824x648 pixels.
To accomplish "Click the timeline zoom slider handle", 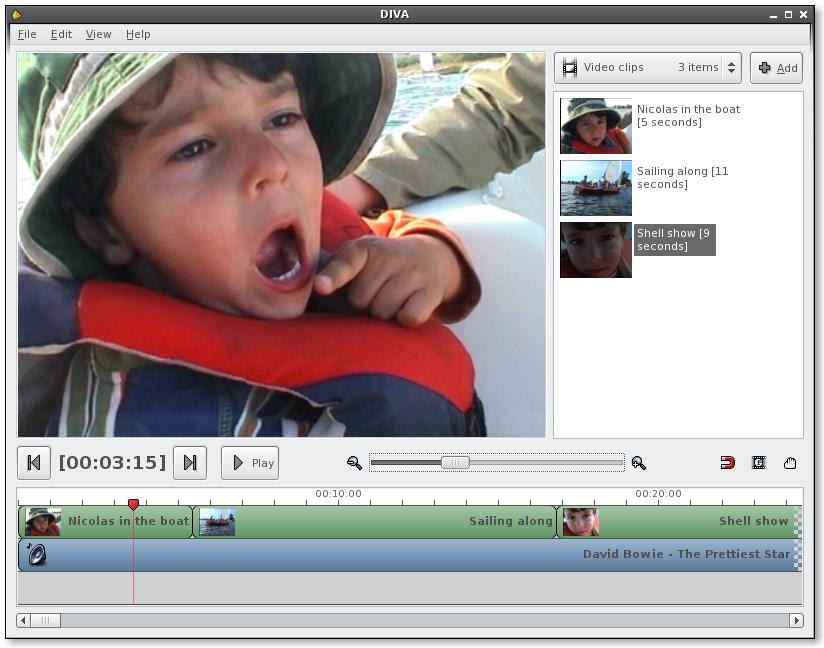I will tap(455, 462).
